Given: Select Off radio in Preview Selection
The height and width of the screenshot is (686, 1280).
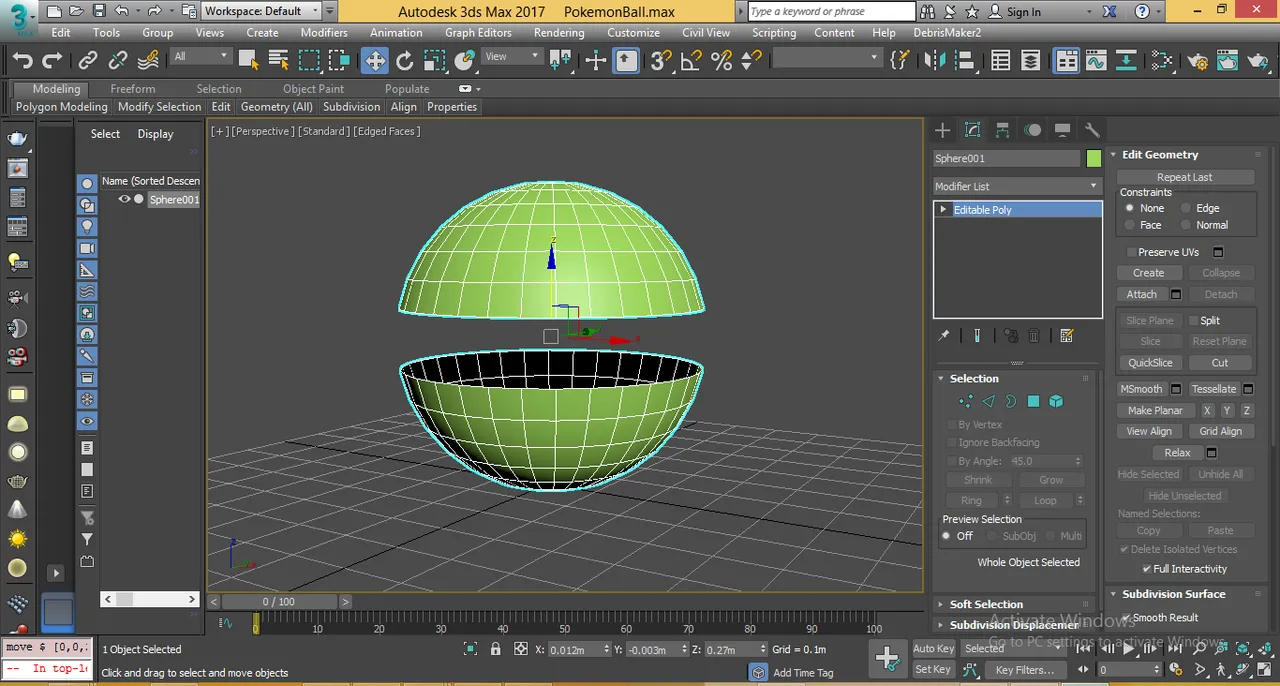Looking at the screenshot, I should [x=946, y=536].
